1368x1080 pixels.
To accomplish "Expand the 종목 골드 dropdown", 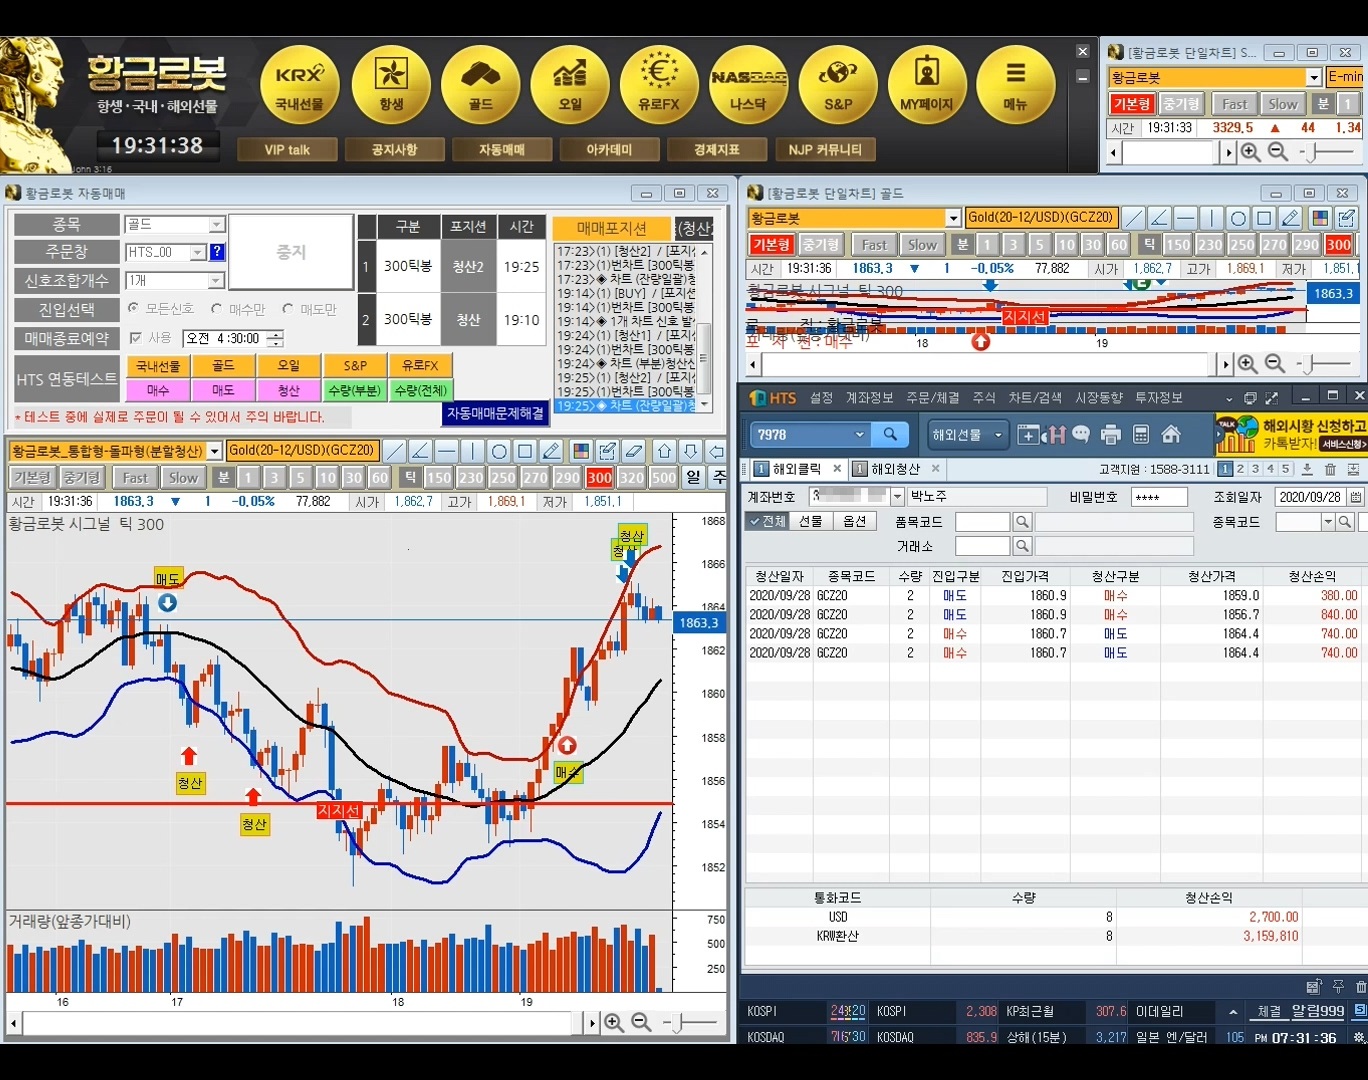I will 216,225.
